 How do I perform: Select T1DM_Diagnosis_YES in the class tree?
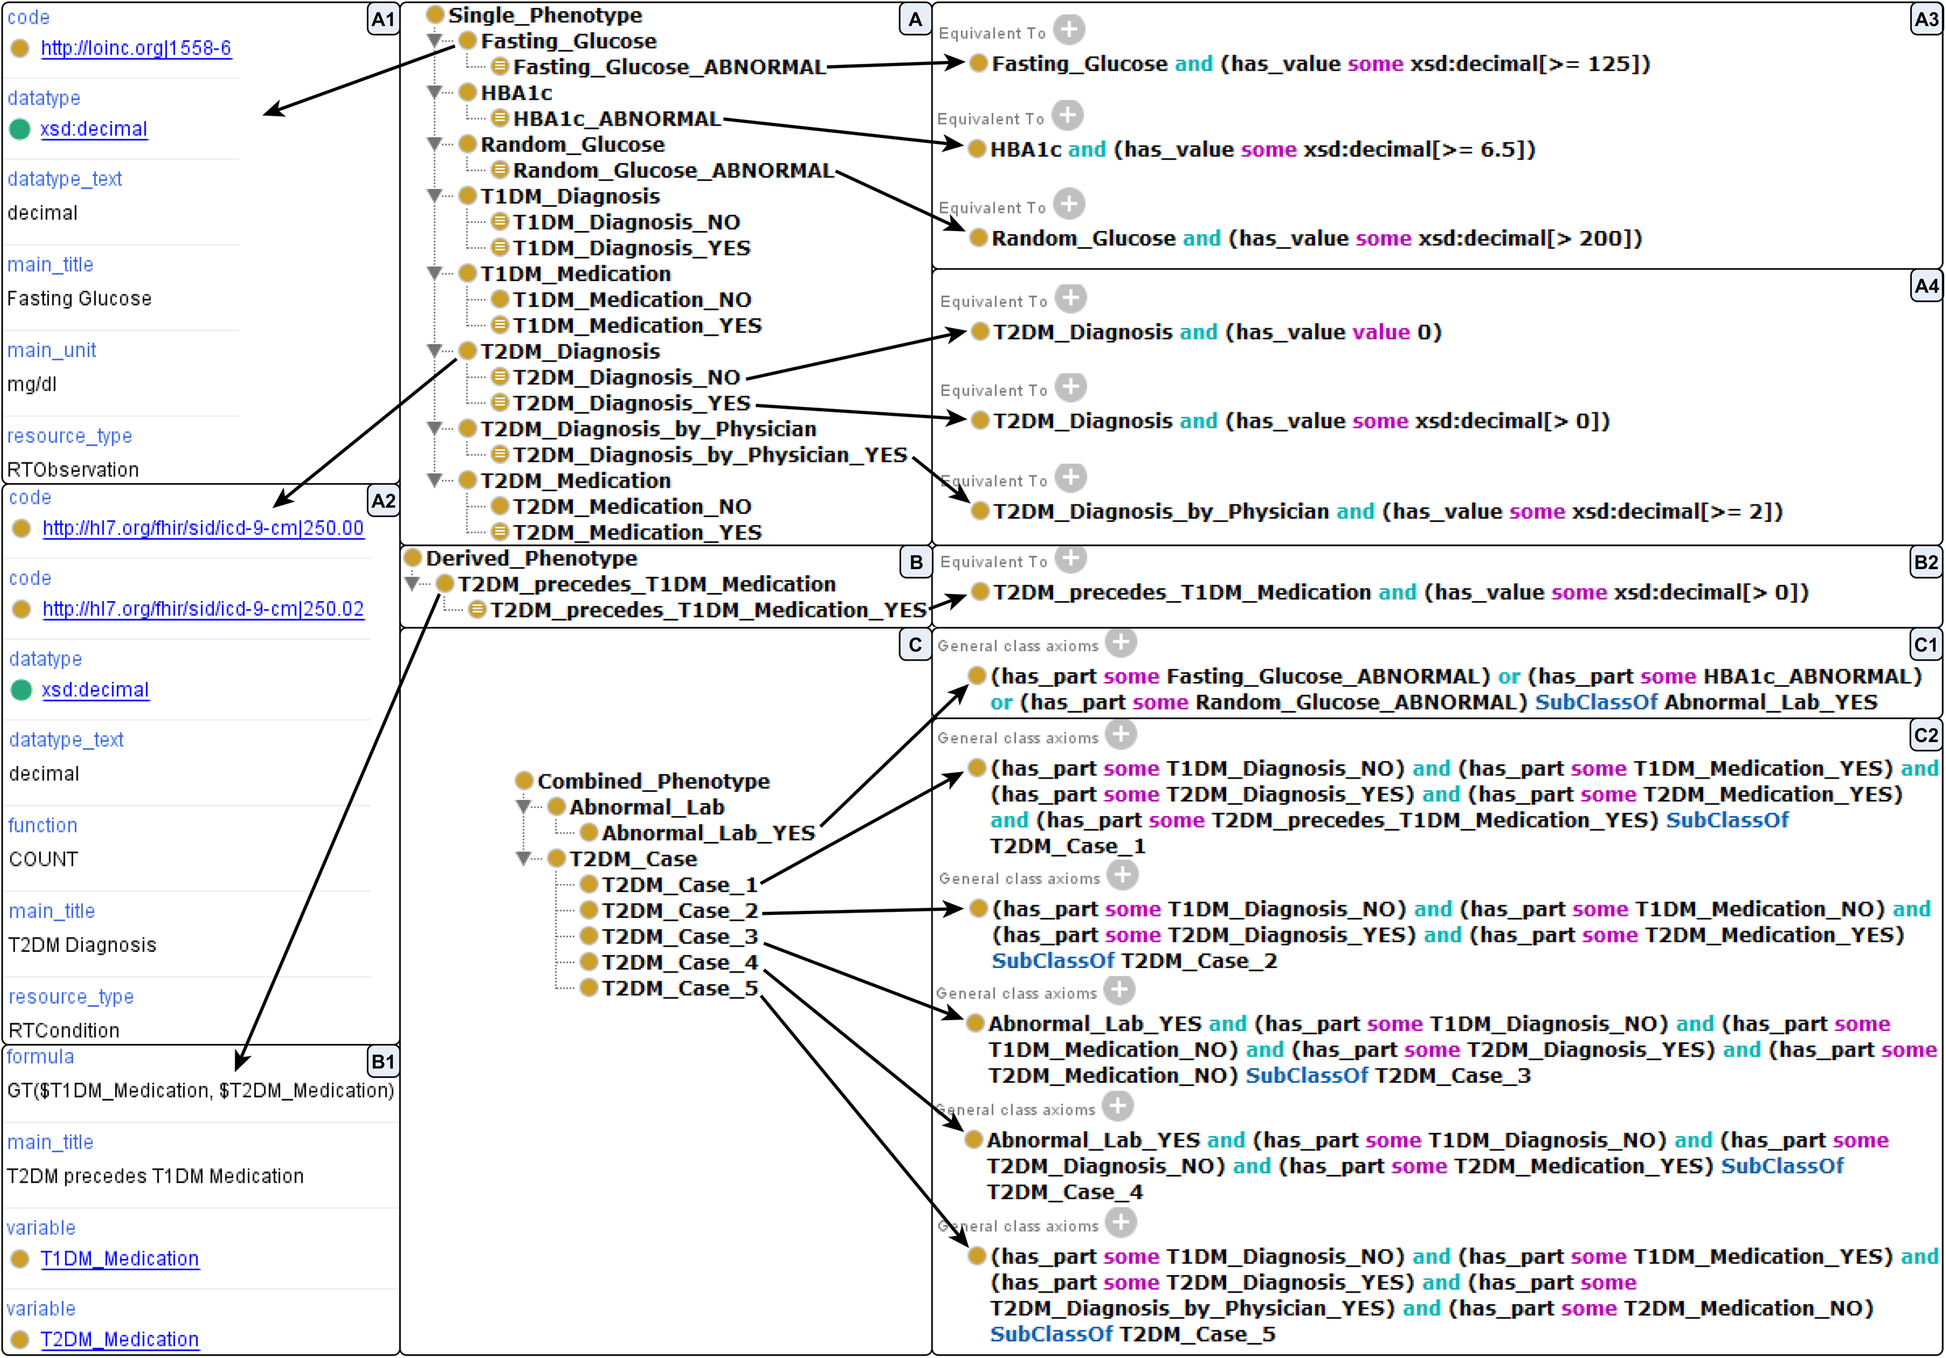(632, 248)
